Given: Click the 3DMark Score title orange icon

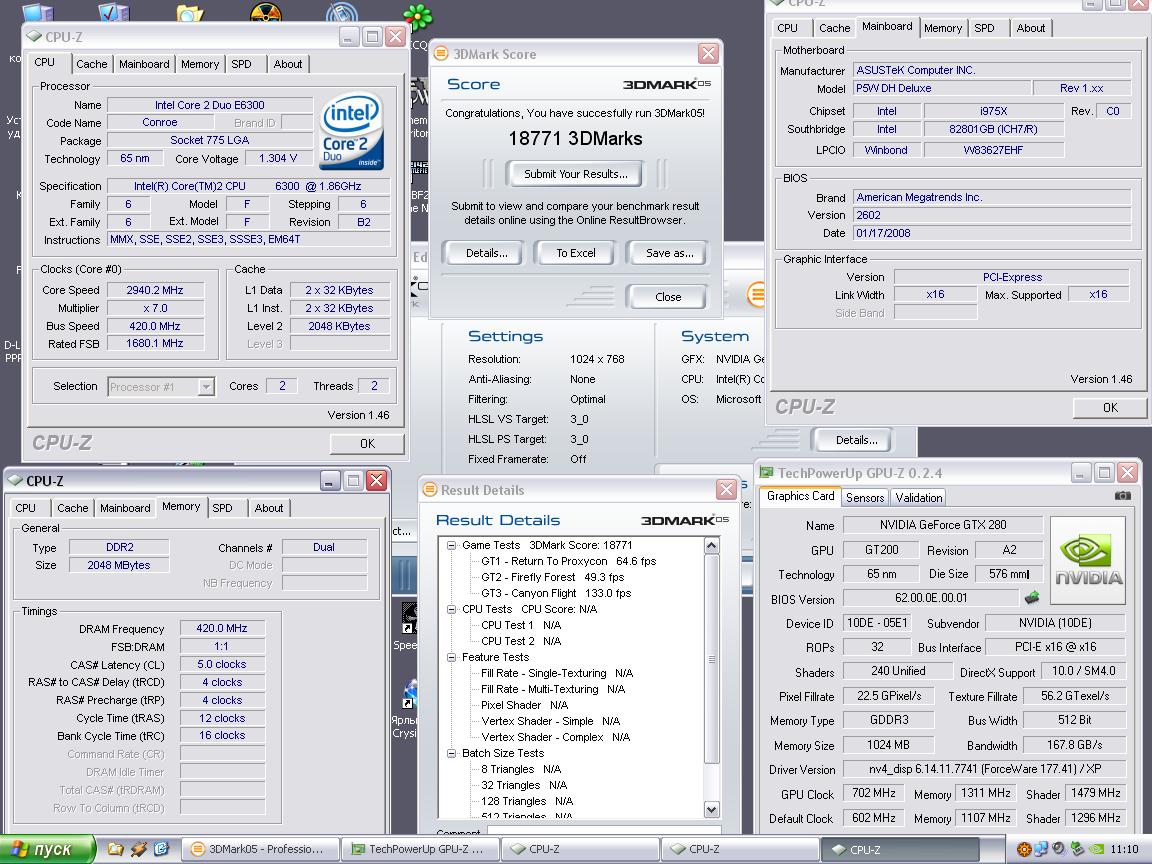Looking at the screenshot, I should coord(441,54).
